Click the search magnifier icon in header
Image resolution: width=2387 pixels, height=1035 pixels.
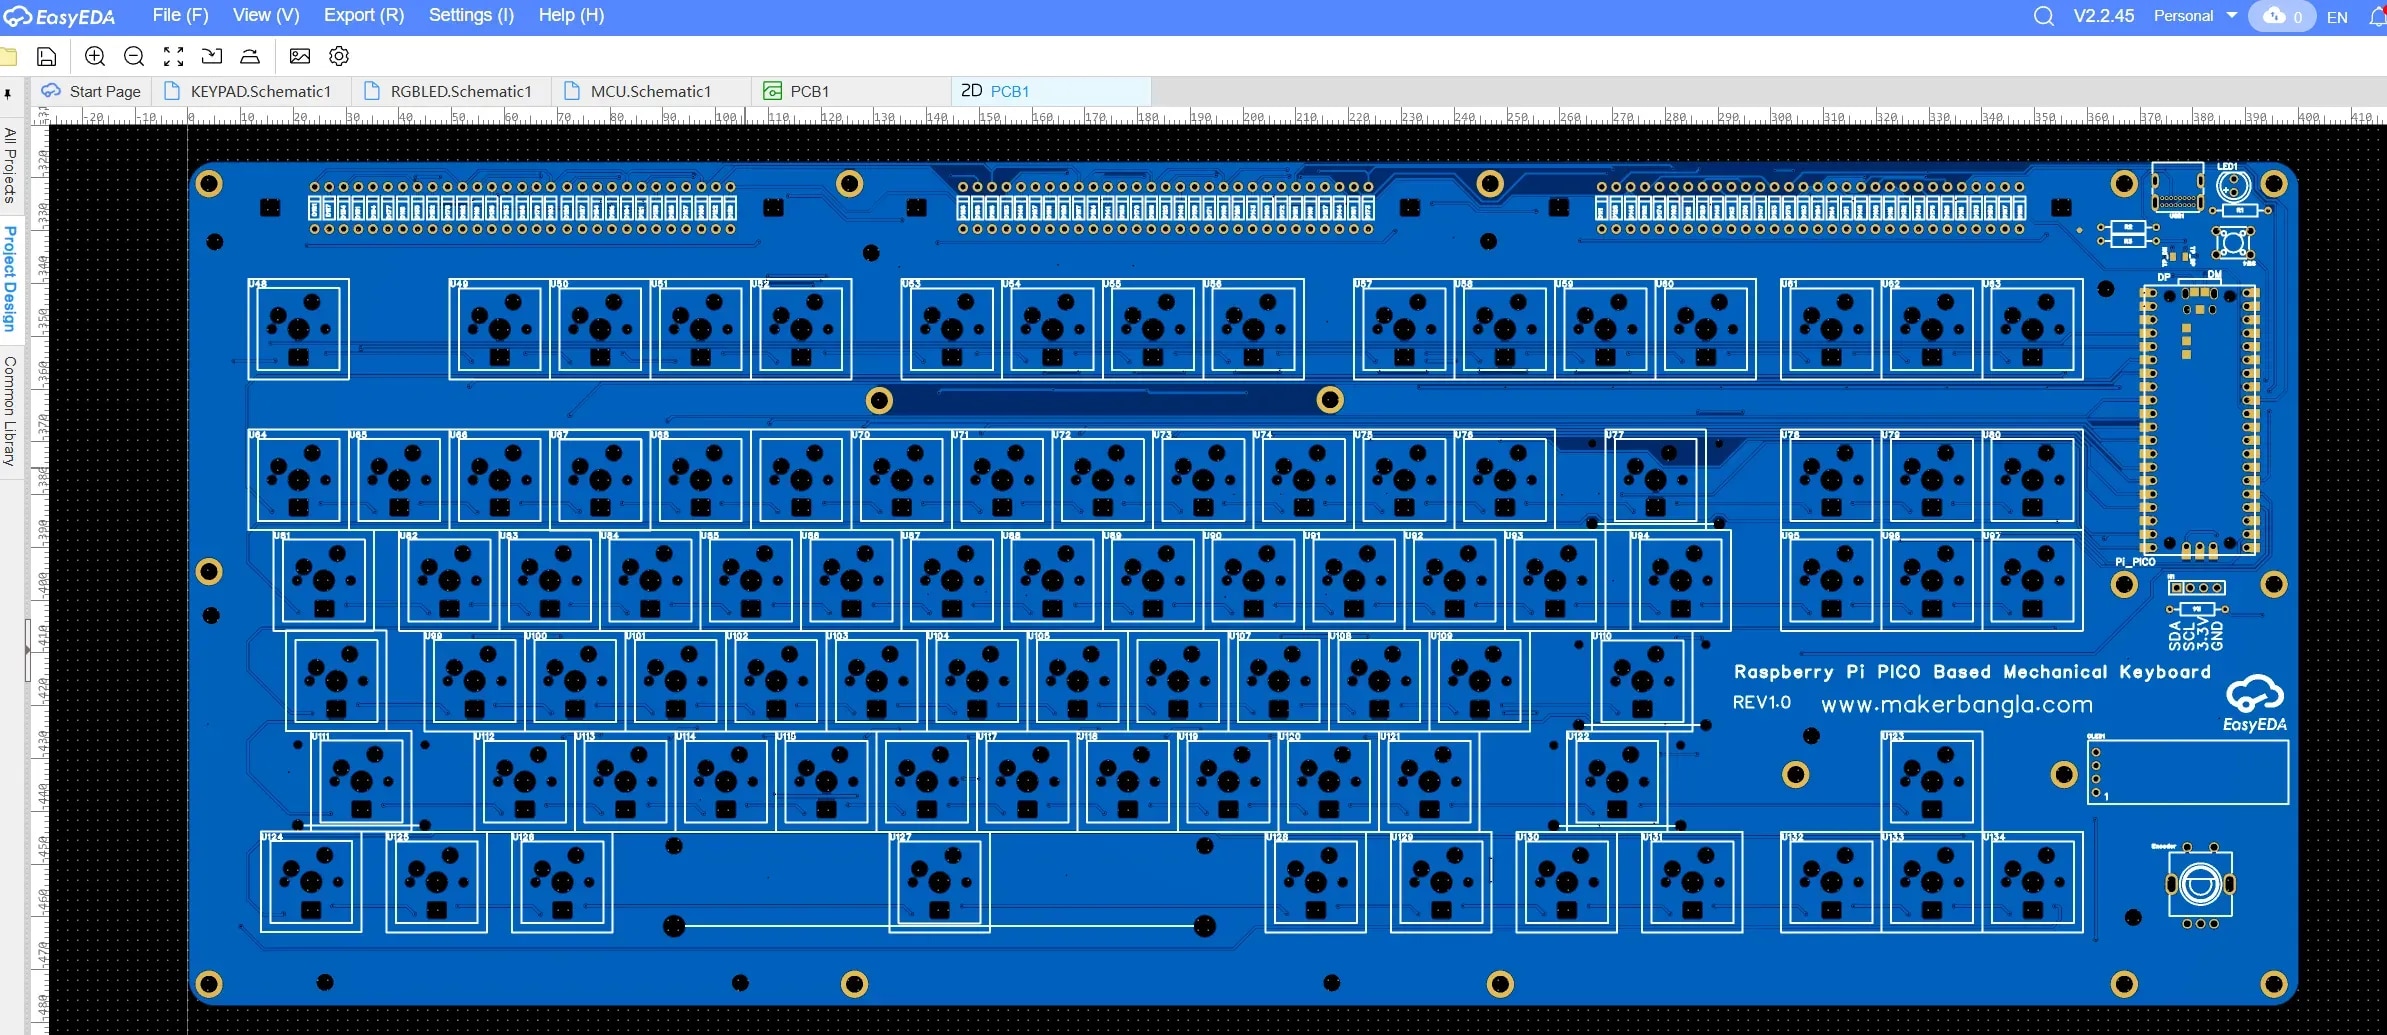(x=2043, y=17)
